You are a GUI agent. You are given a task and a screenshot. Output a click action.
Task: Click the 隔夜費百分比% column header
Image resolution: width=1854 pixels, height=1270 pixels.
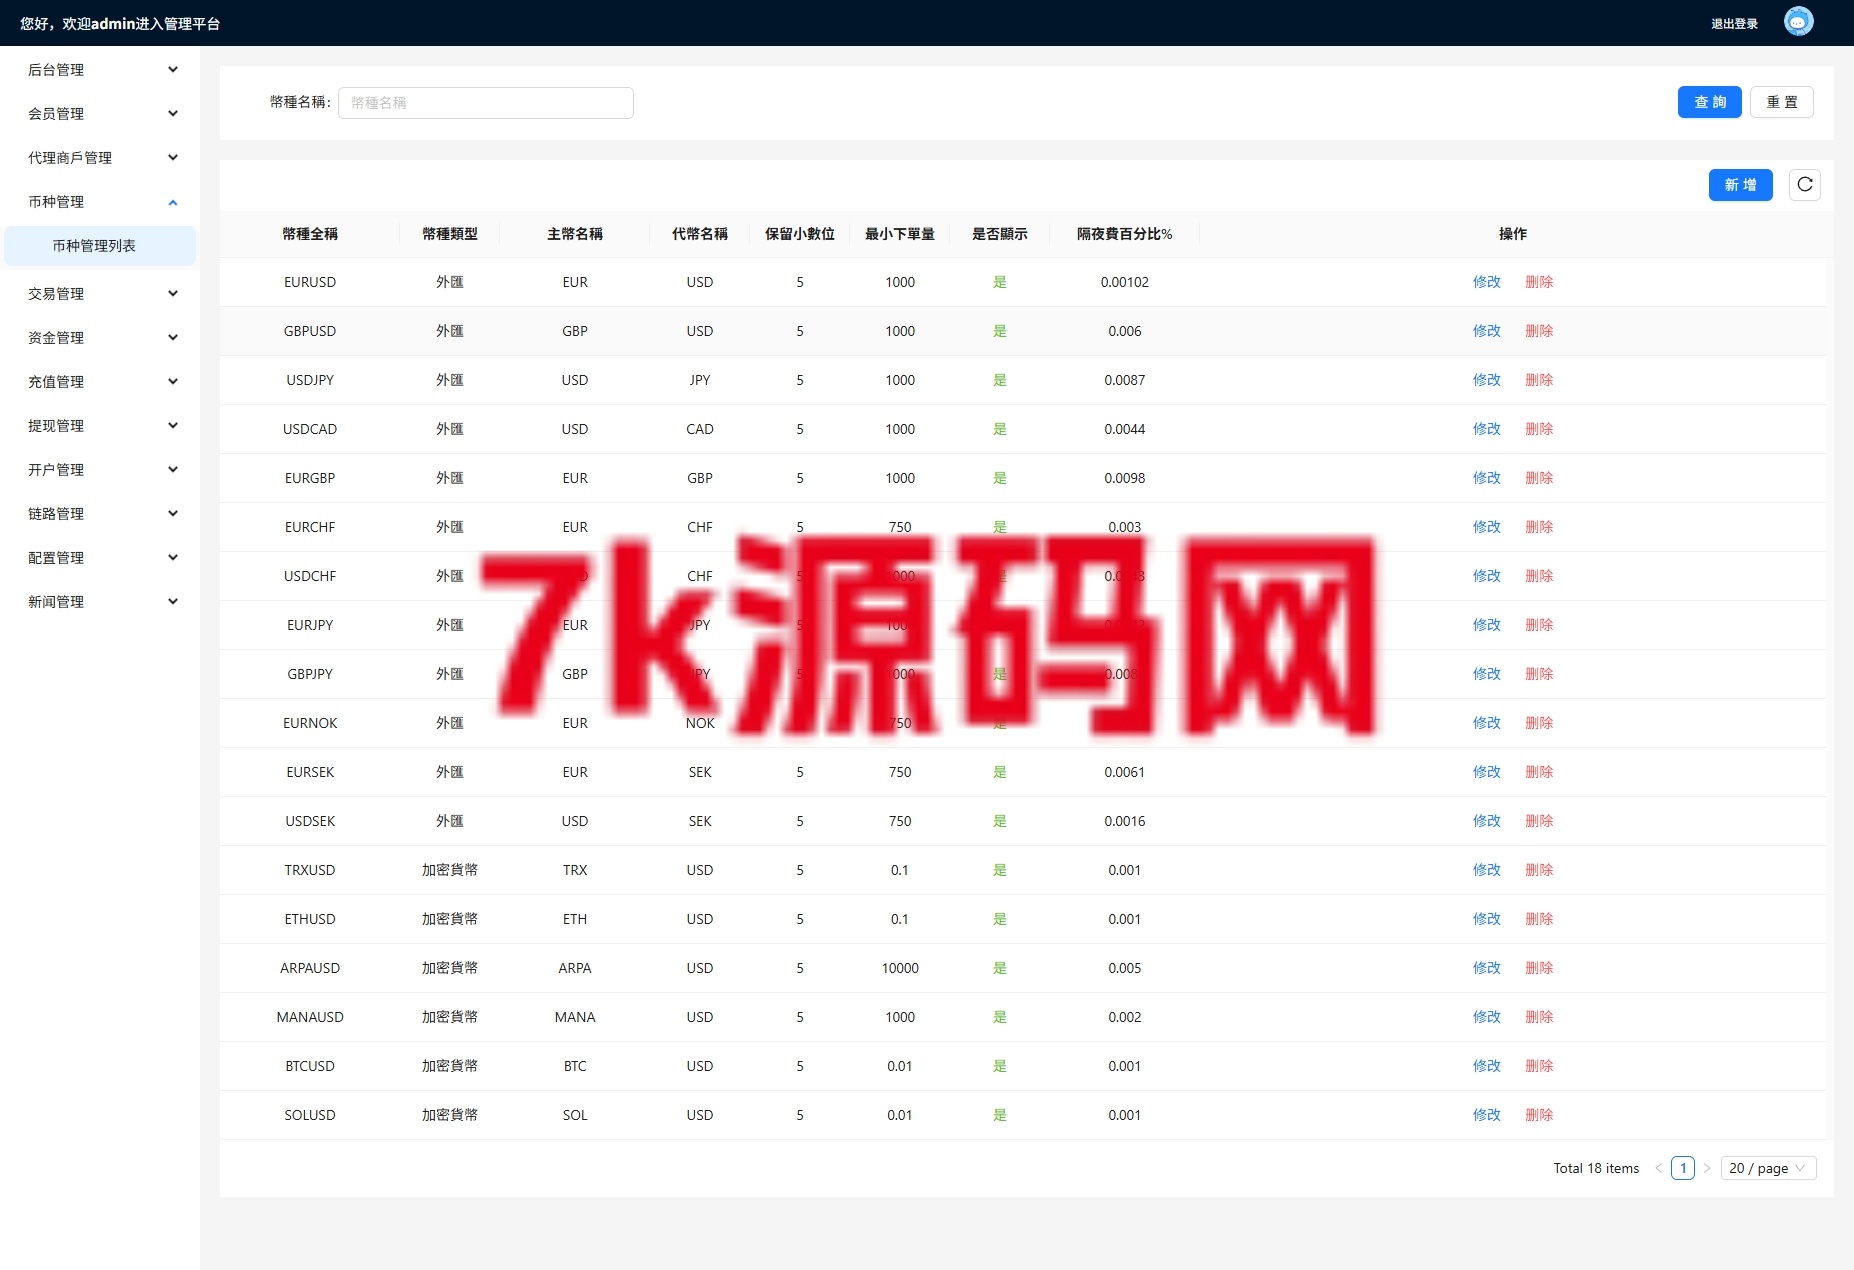(1124, 234)
